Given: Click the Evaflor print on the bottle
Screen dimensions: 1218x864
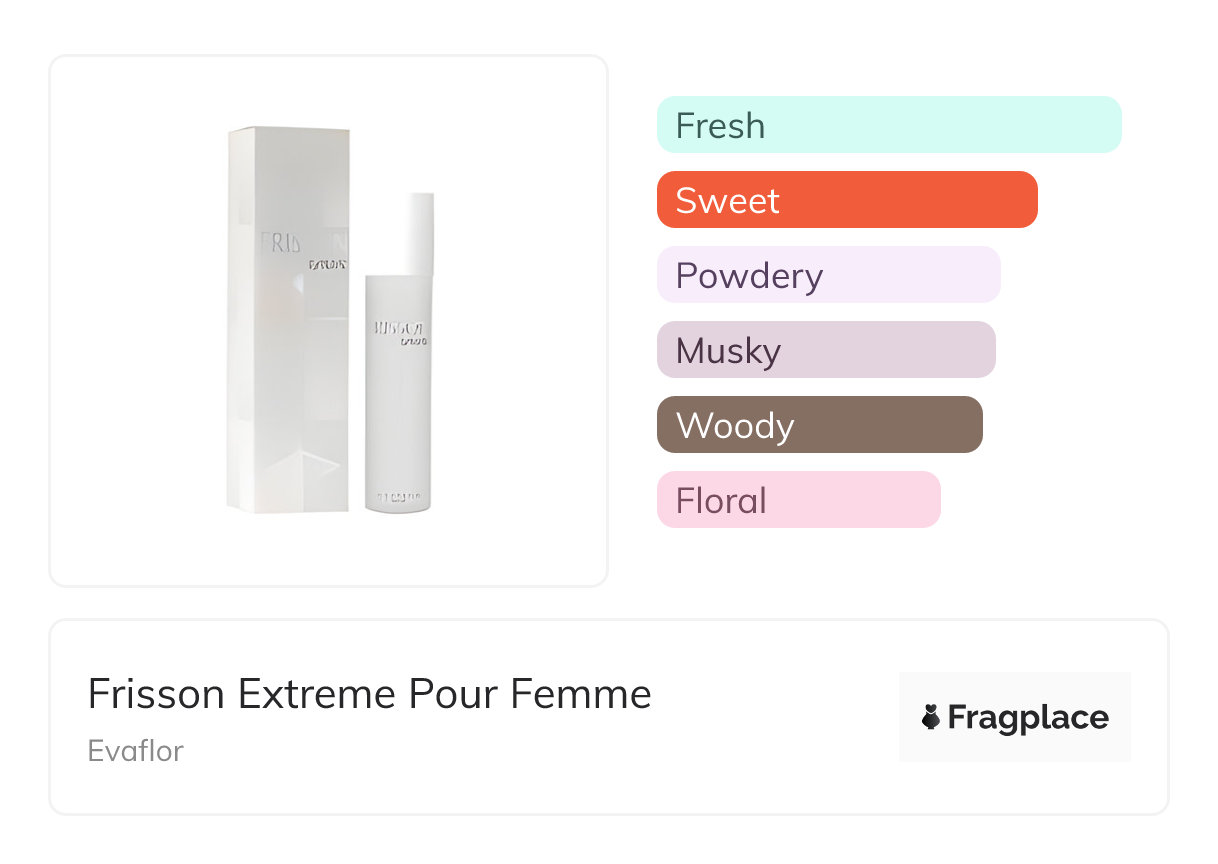Looking at the screenshot, I should [412, 341].
